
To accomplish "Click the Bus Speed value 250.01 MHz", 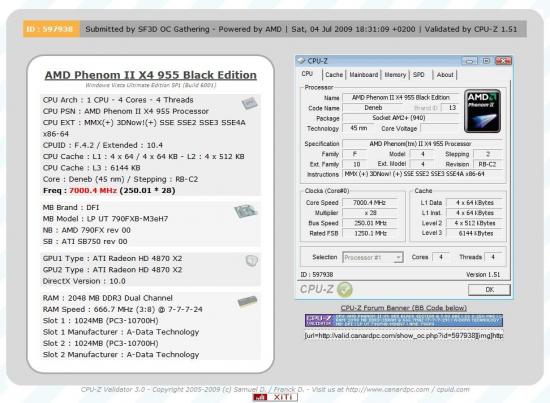I will pyautogui.click(x=369, y=223).
